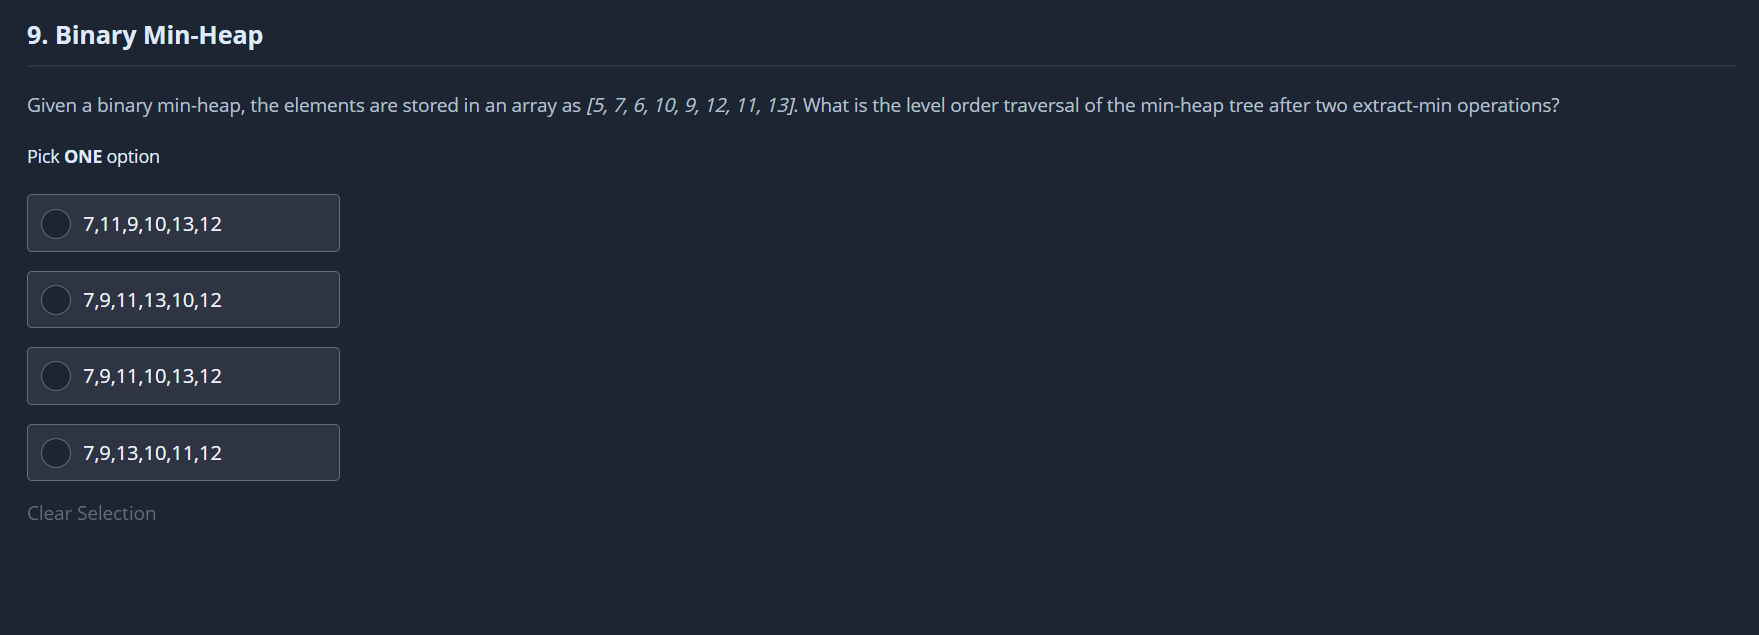Click the heading 9. Binary Min-Heap
The image size is (1759, 635).
145,34
